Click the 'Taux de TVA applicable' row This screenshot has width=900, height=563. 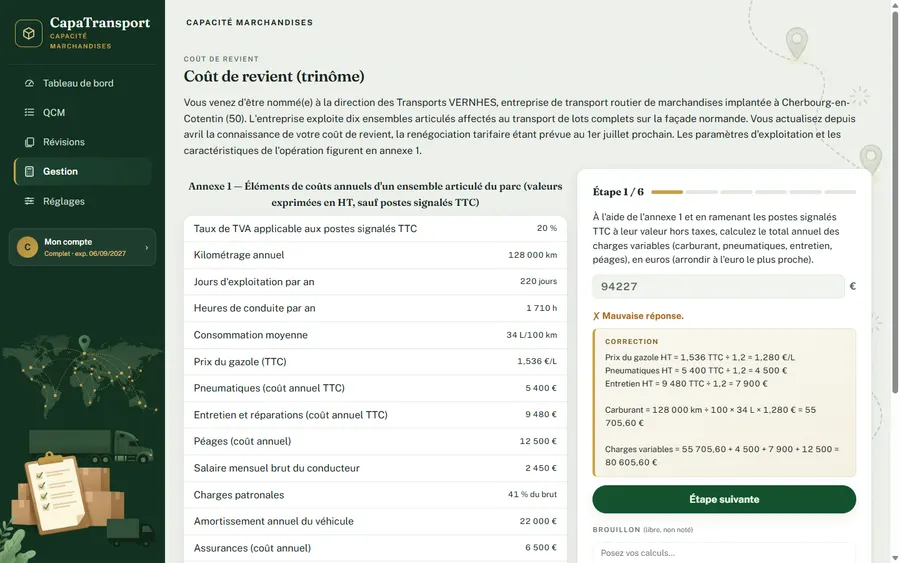coord(375,228)
